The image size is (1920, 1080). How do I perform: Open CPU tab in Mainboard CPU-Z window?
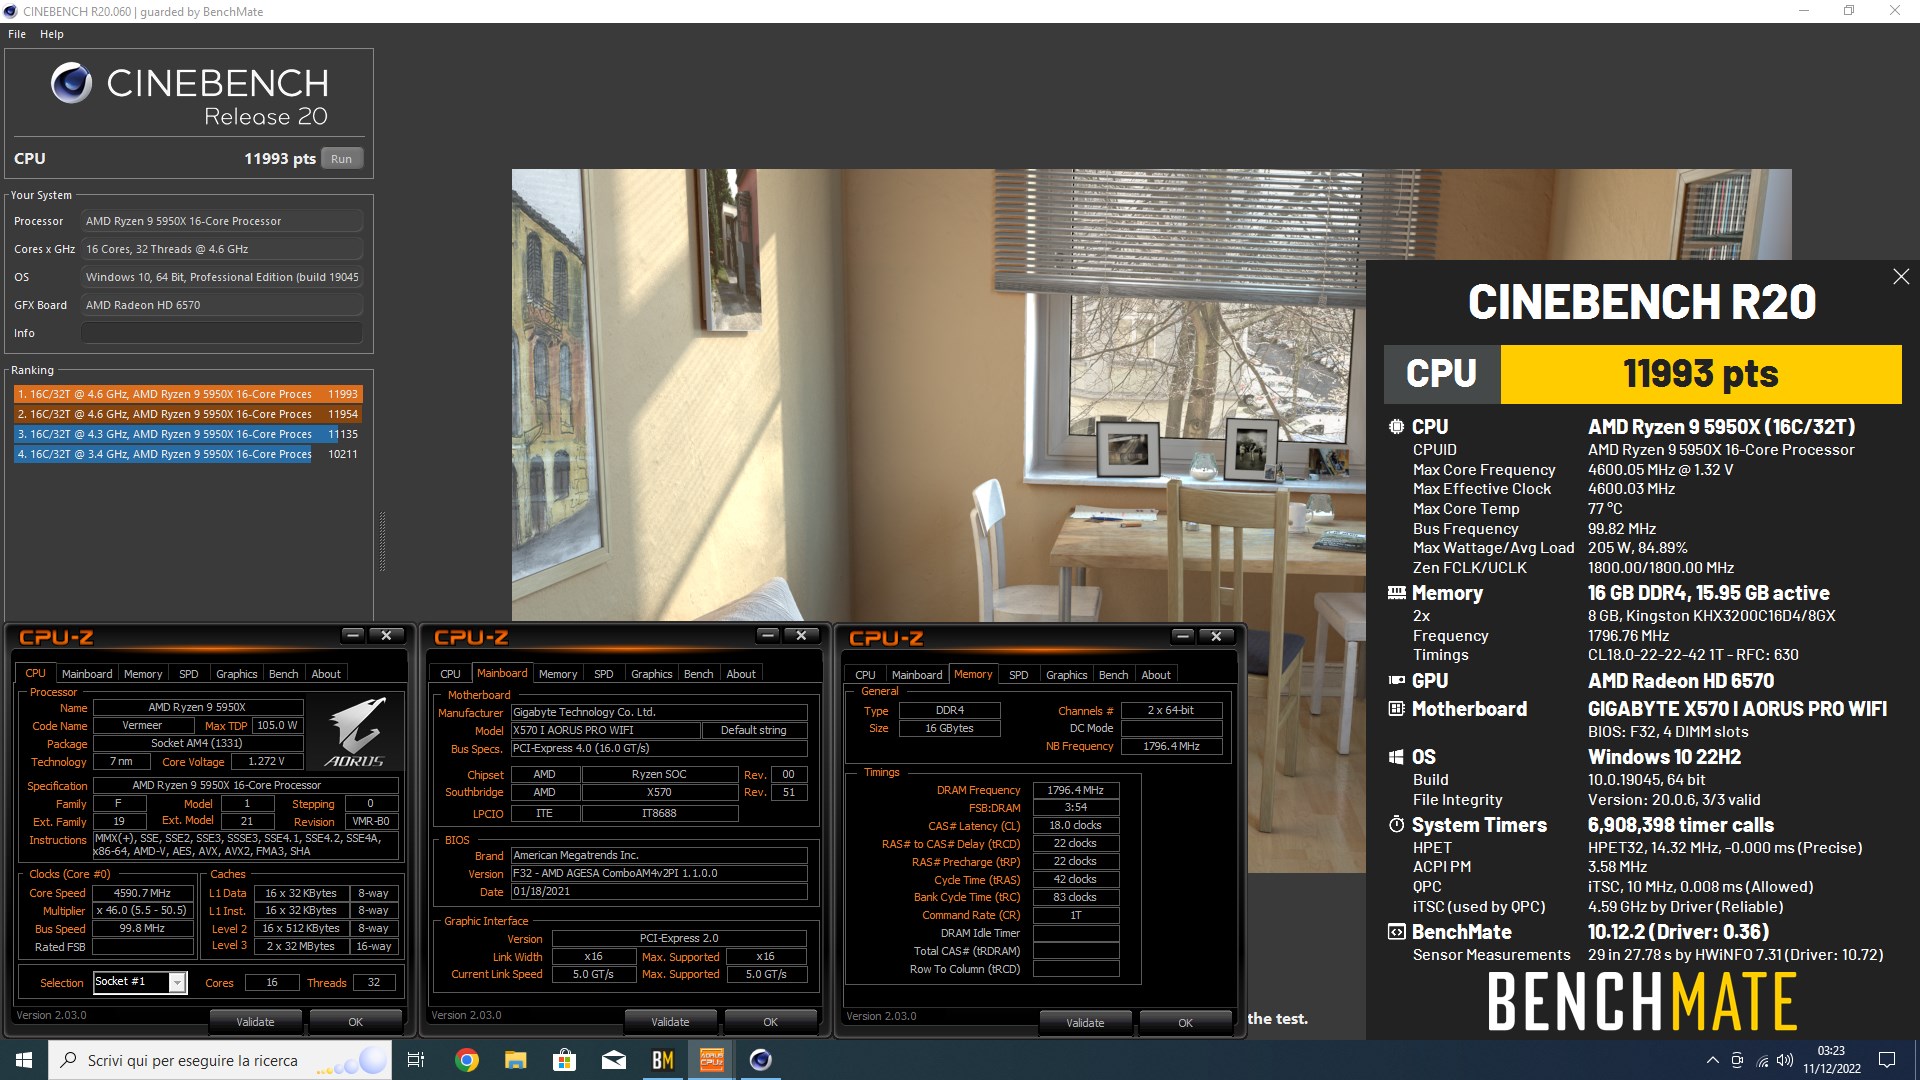pyautogui.click(x=450, y=674)
